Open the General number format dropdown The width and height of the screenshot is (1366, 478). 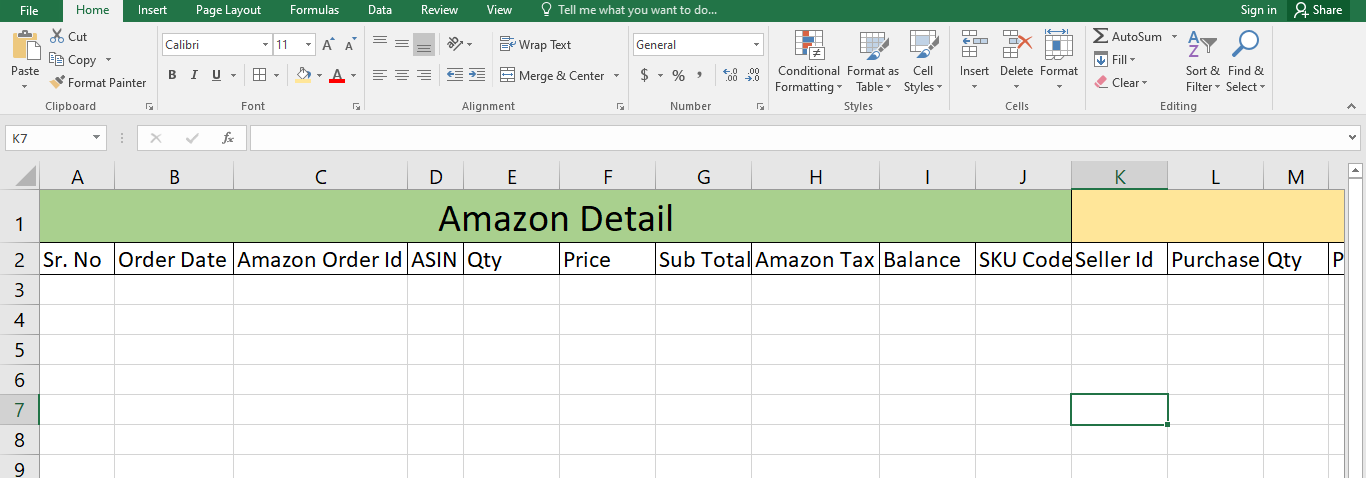[756, 45]
